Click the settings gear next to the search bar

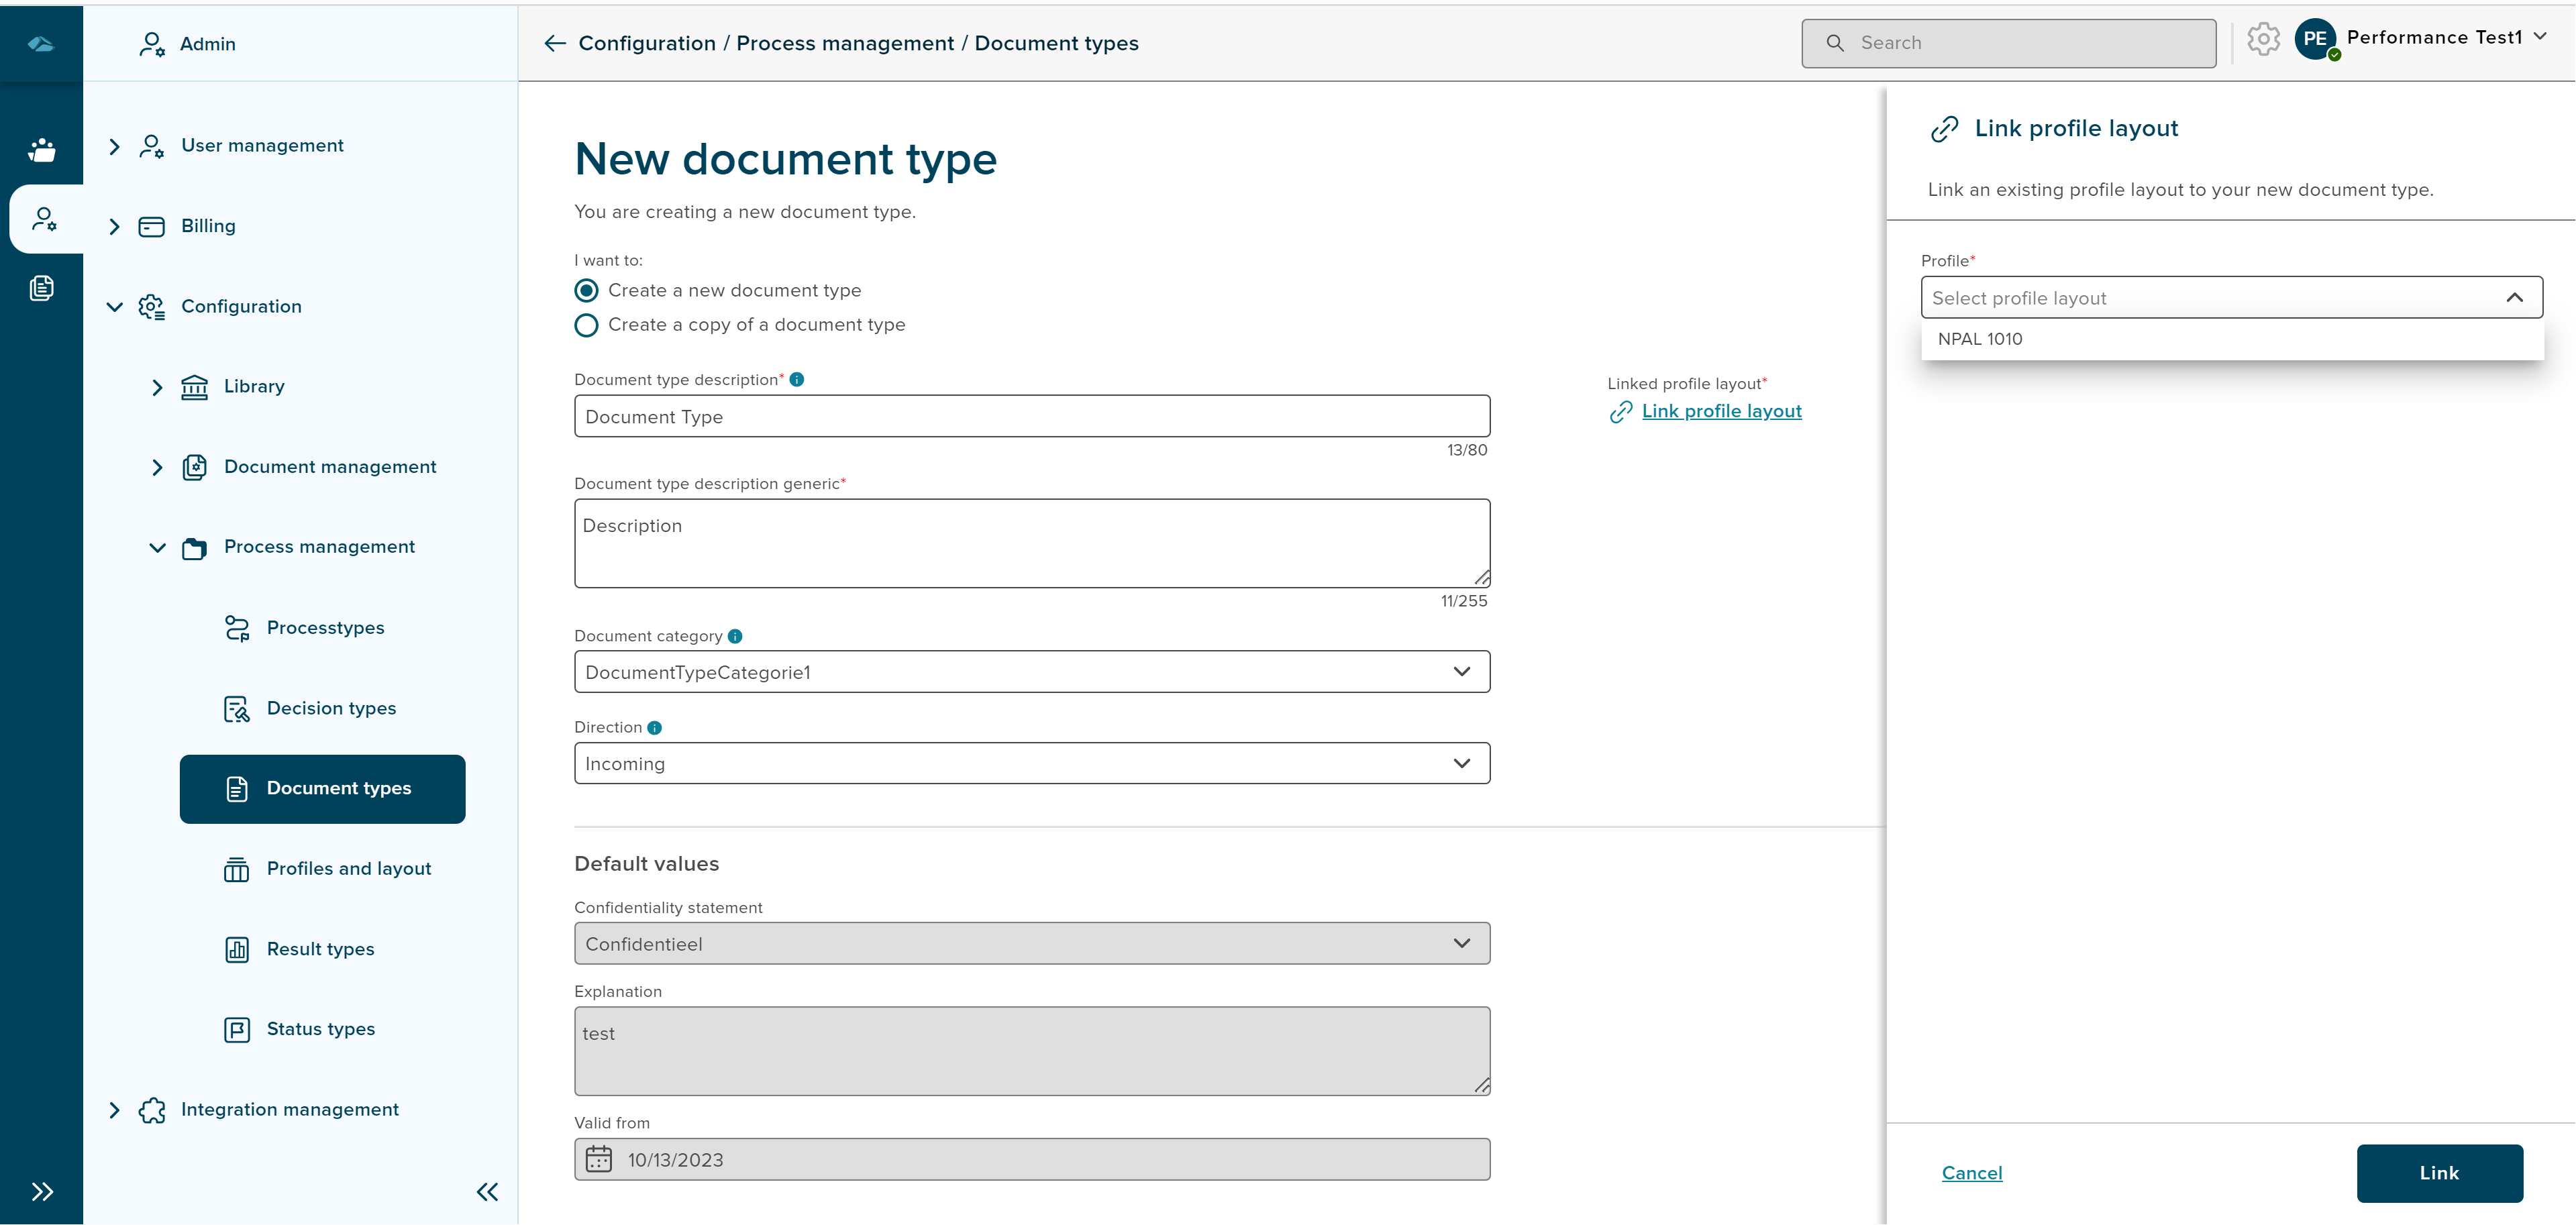pyautogui.click(x=2263, y=40)
